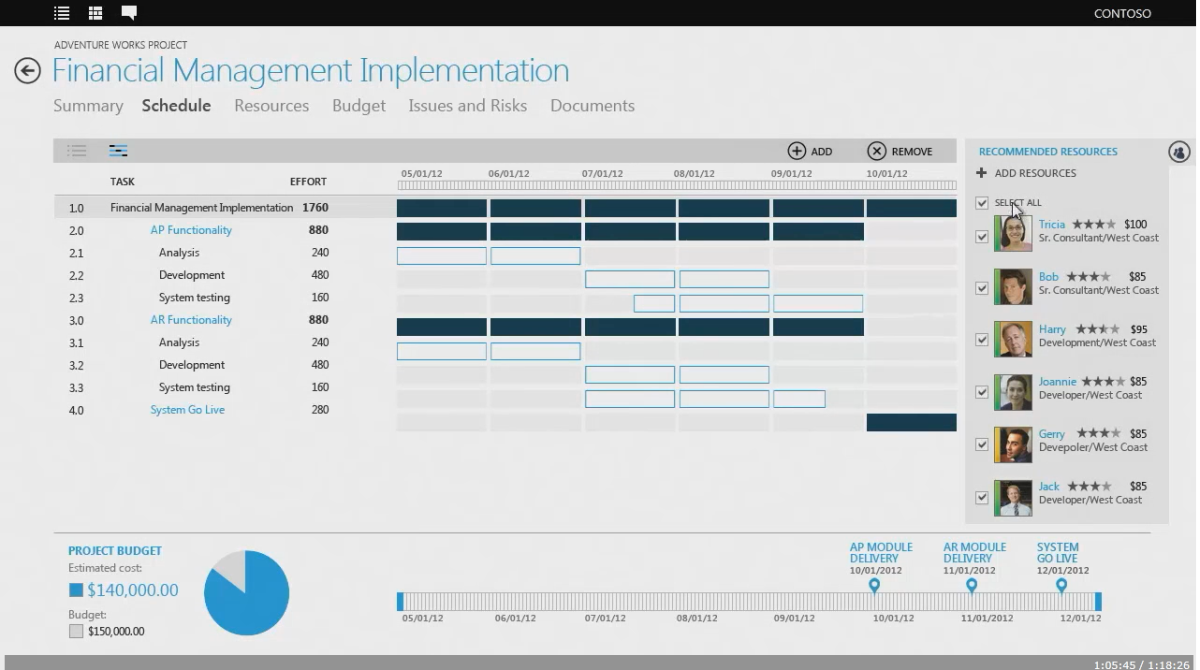Open the System Go Live task link
Viewport: 1200px width, 670px height.
(x=188, y=410)
